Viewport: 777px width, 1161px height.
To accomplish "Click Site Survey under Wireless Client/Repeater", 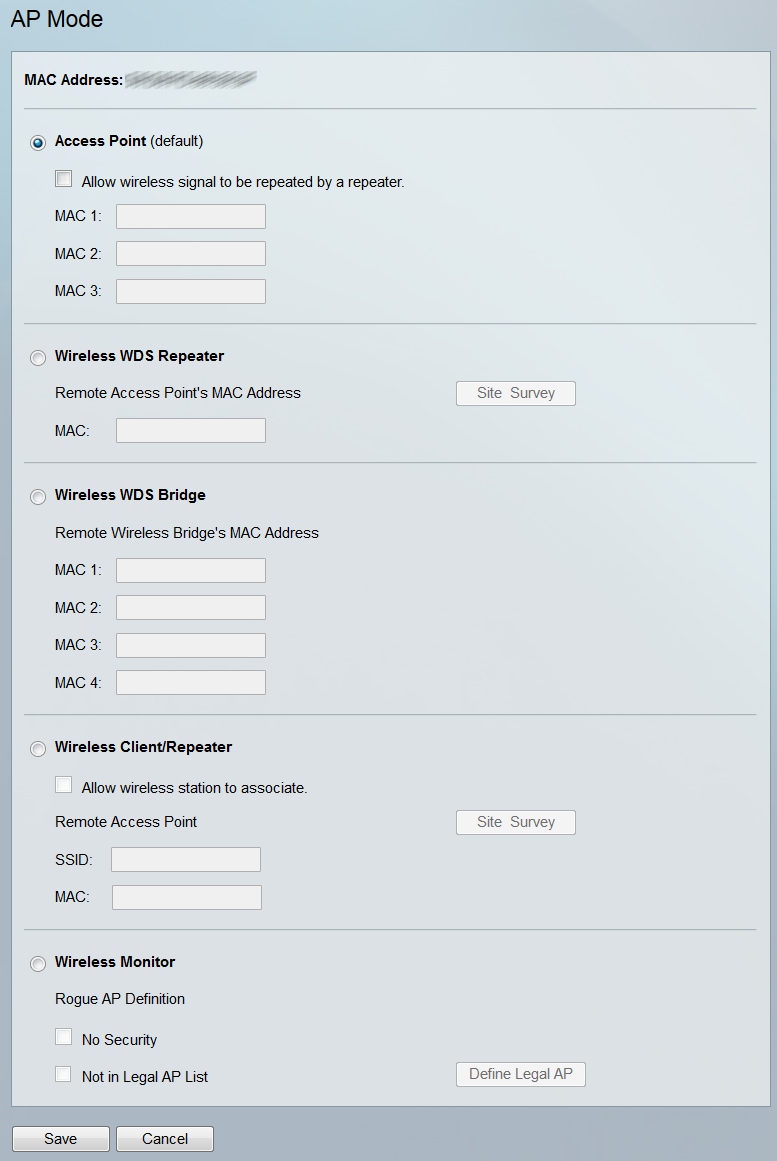I will 515,822.
